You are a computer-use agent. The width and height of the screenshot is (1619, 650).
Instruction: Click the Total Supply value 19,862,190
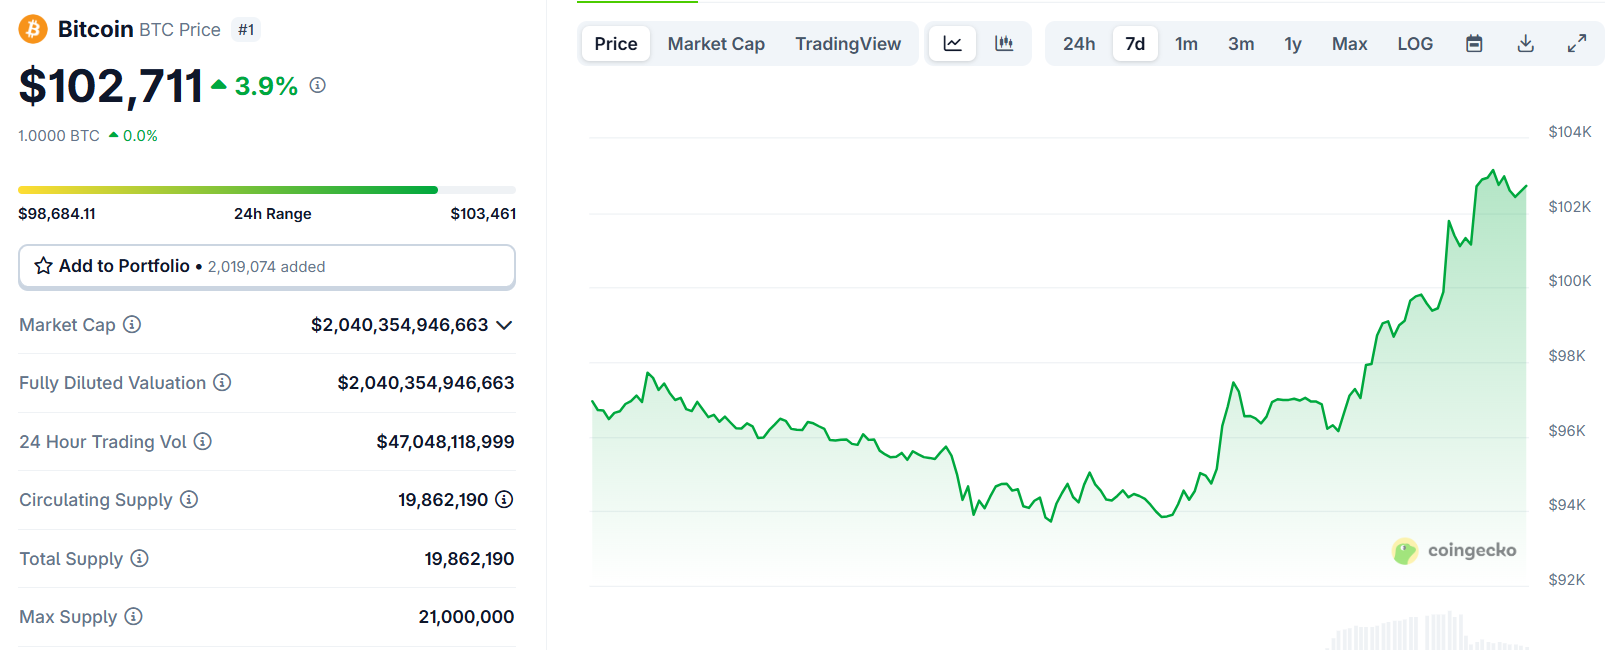469,559
